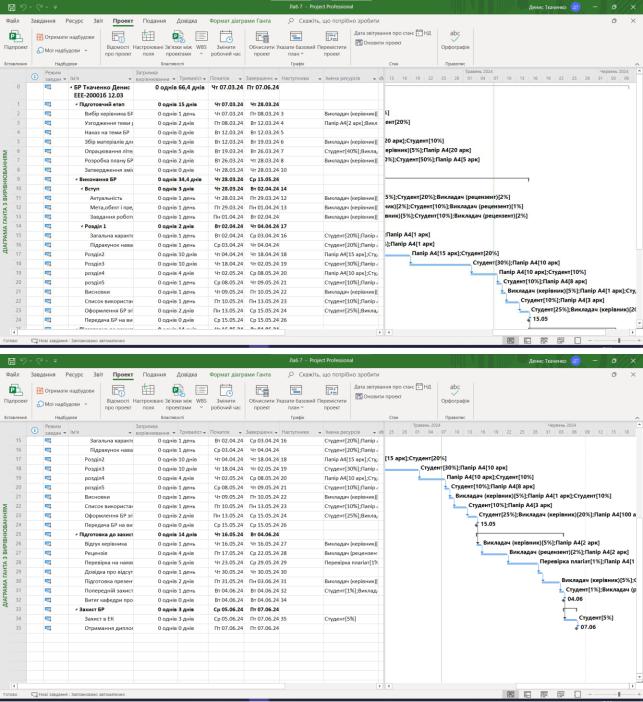Save the project in the upper window title bar
Screen dimensions: 643x702
click(x=12, y=7)
